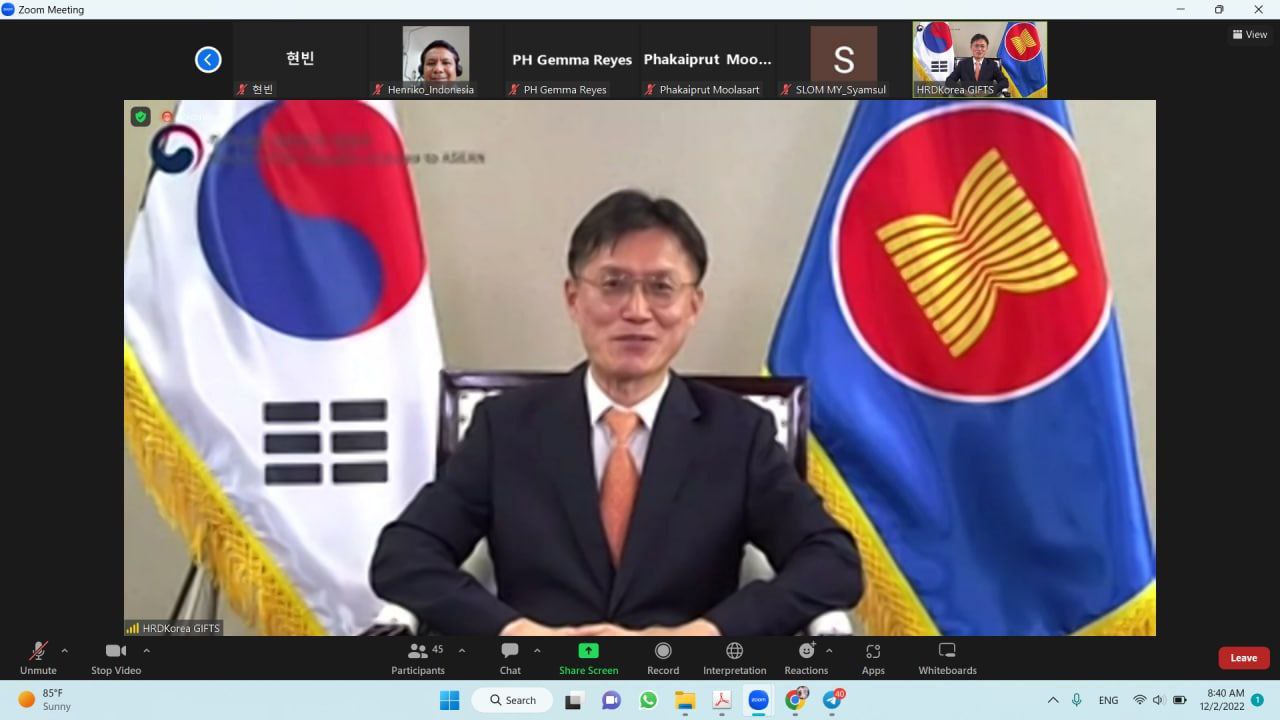Stop Video camera button
Viewport: 1280px width, 720px height.
pyautogui.click(x=116, y=658)
